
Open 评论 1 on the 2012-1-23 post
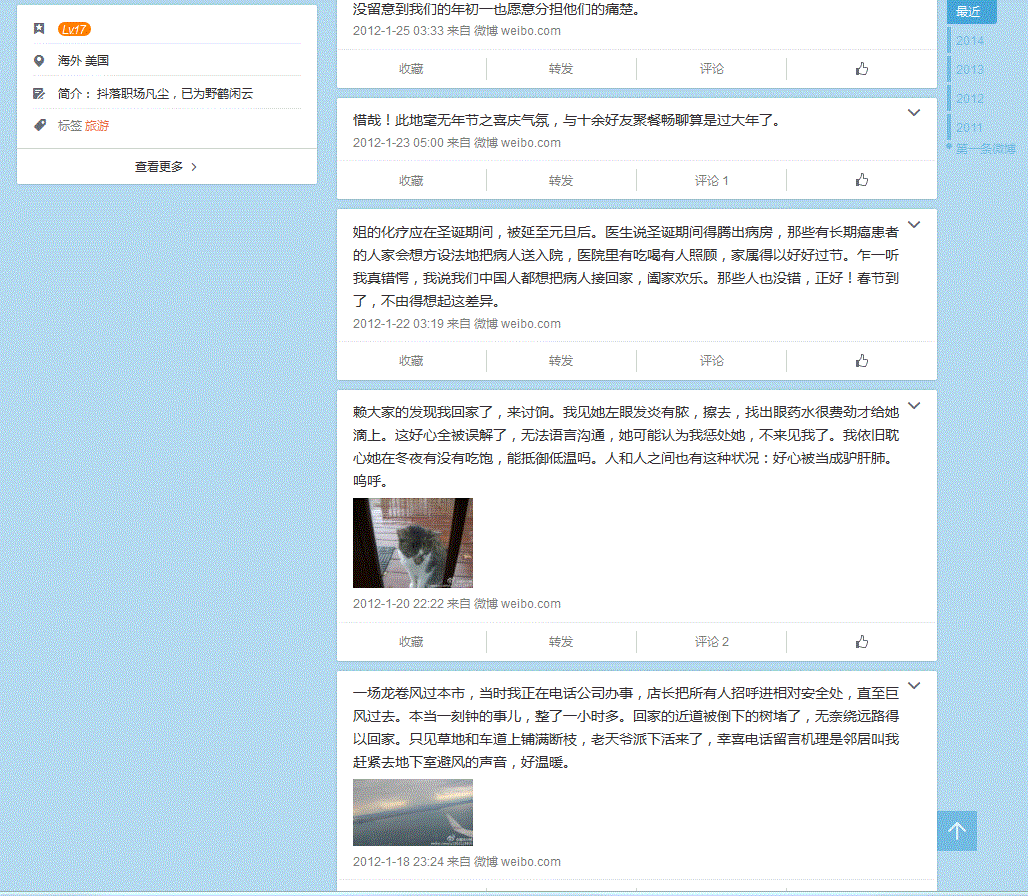click(x=711, y=181)
